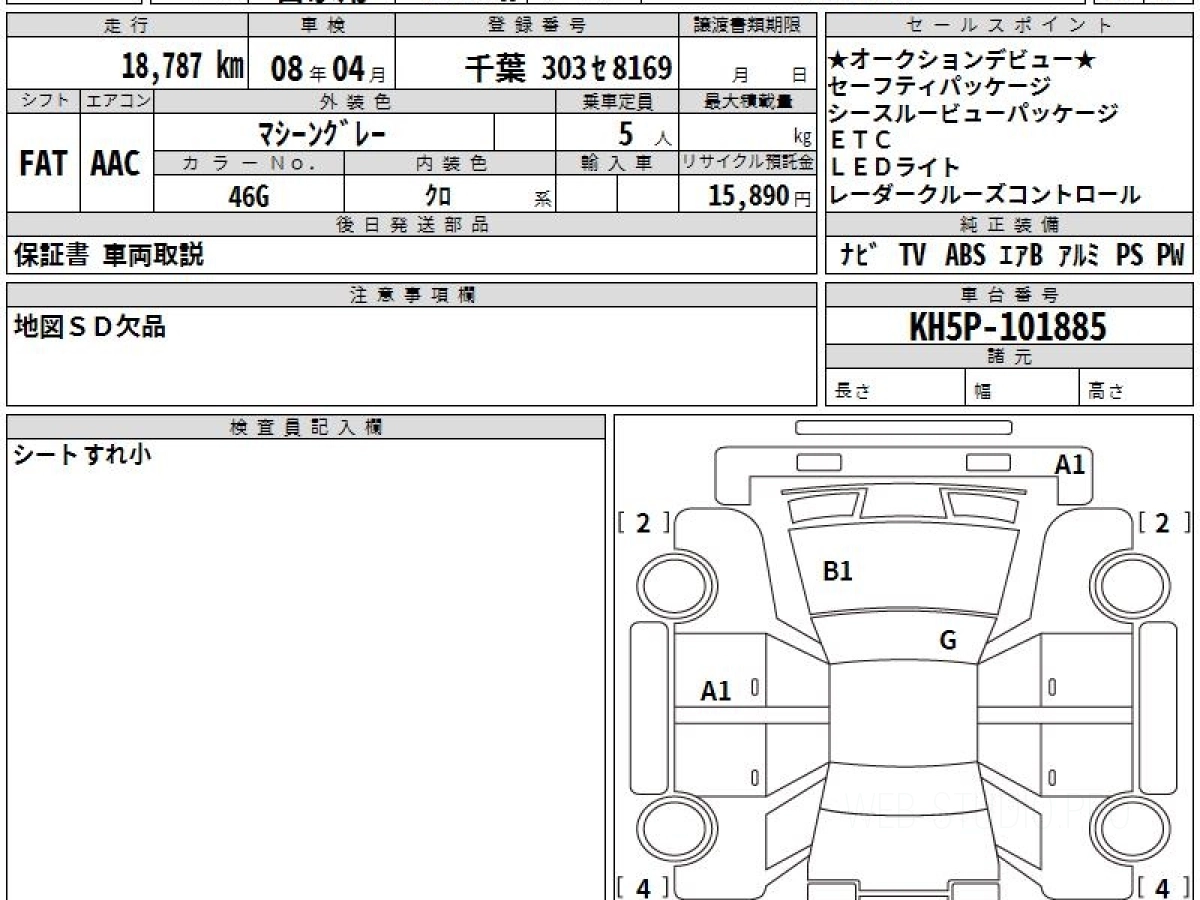1200x900 pixels.
Task: Click セーフティパッケージ sales point line
Action: pos(940,88)
